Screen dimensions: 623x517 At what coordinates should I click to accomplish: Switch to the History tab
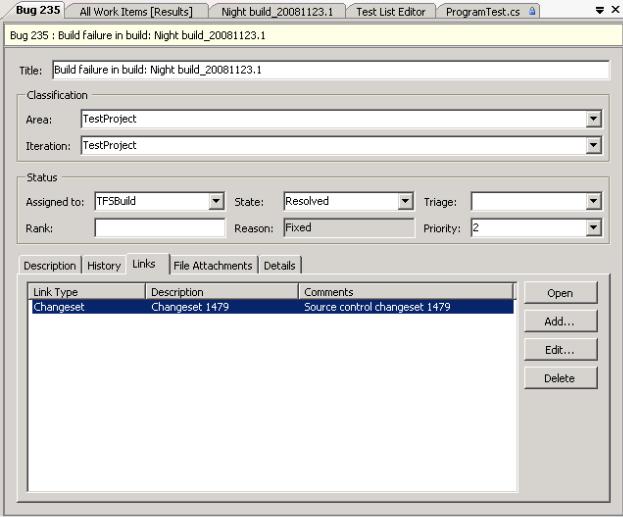pyautogui.click(x=103, y=266)
